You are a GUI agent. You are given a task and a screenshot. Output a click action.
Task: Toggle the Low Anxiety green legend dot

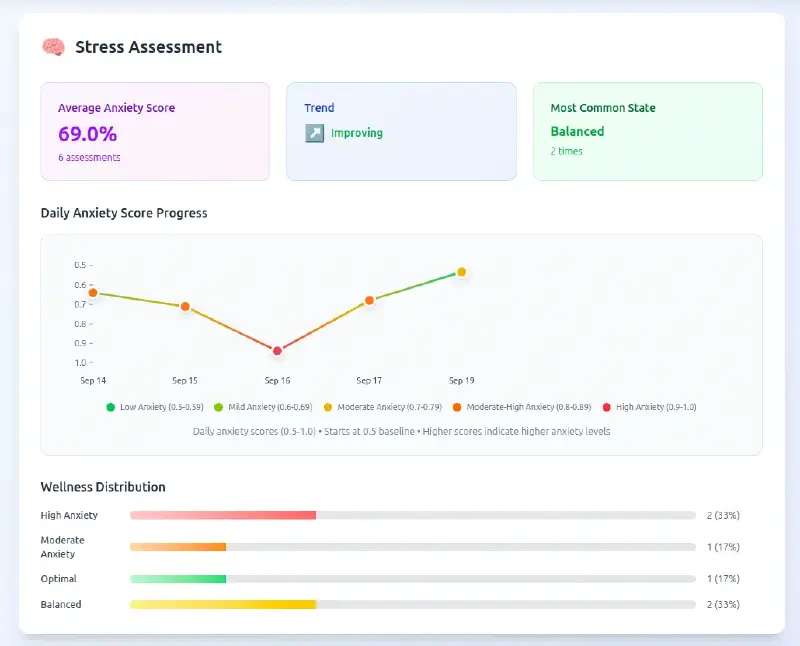pos(110,407)
